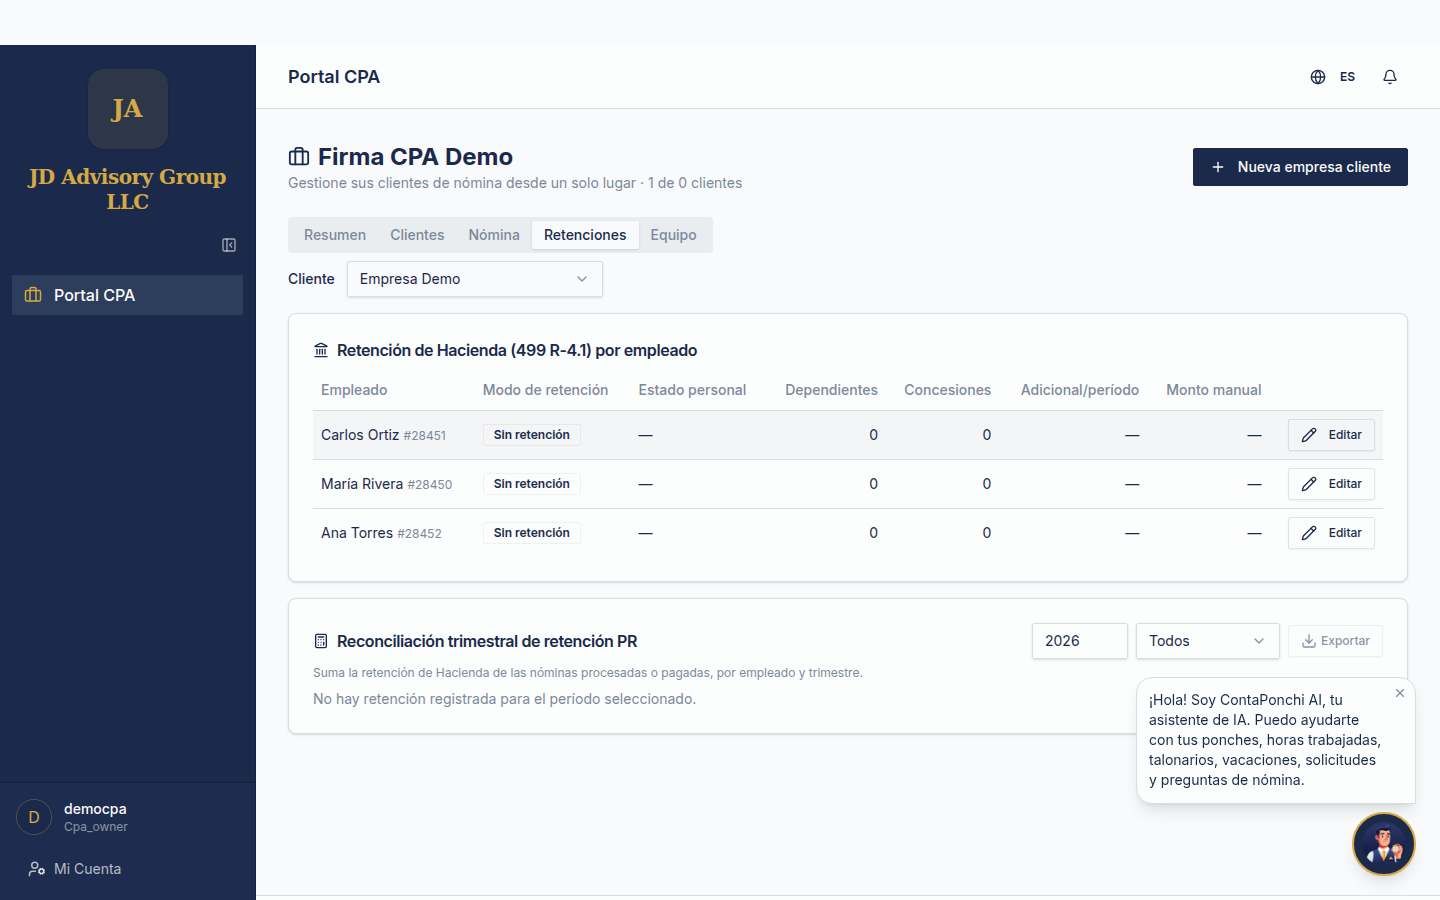Screen dimensions: 1440x900
Task: Click the Carlos Ortiz #28451 employee name
Action: point(384,435)
